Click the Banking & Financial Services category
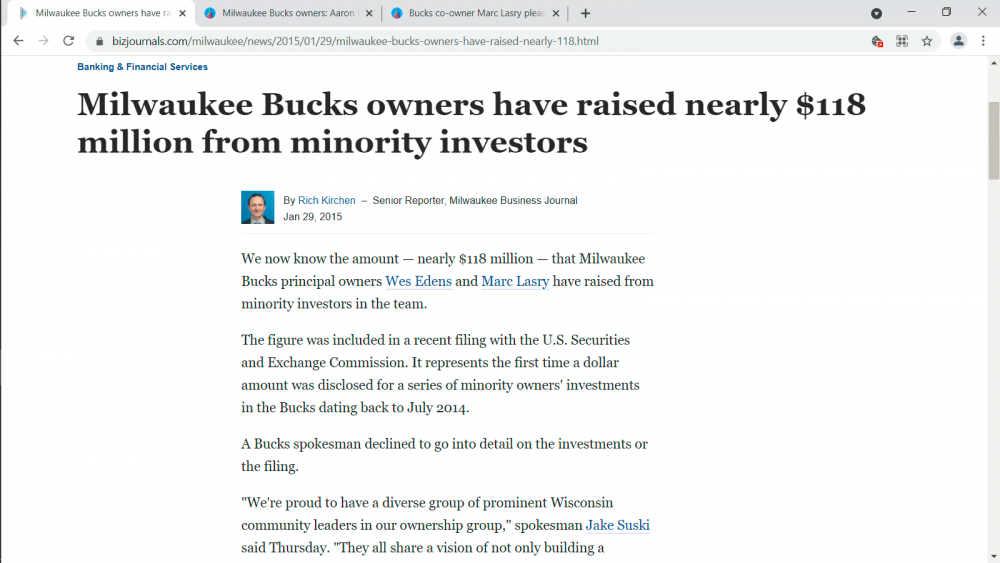The height and width of the screenshot is (563, 1000). (x=142, y=67)
